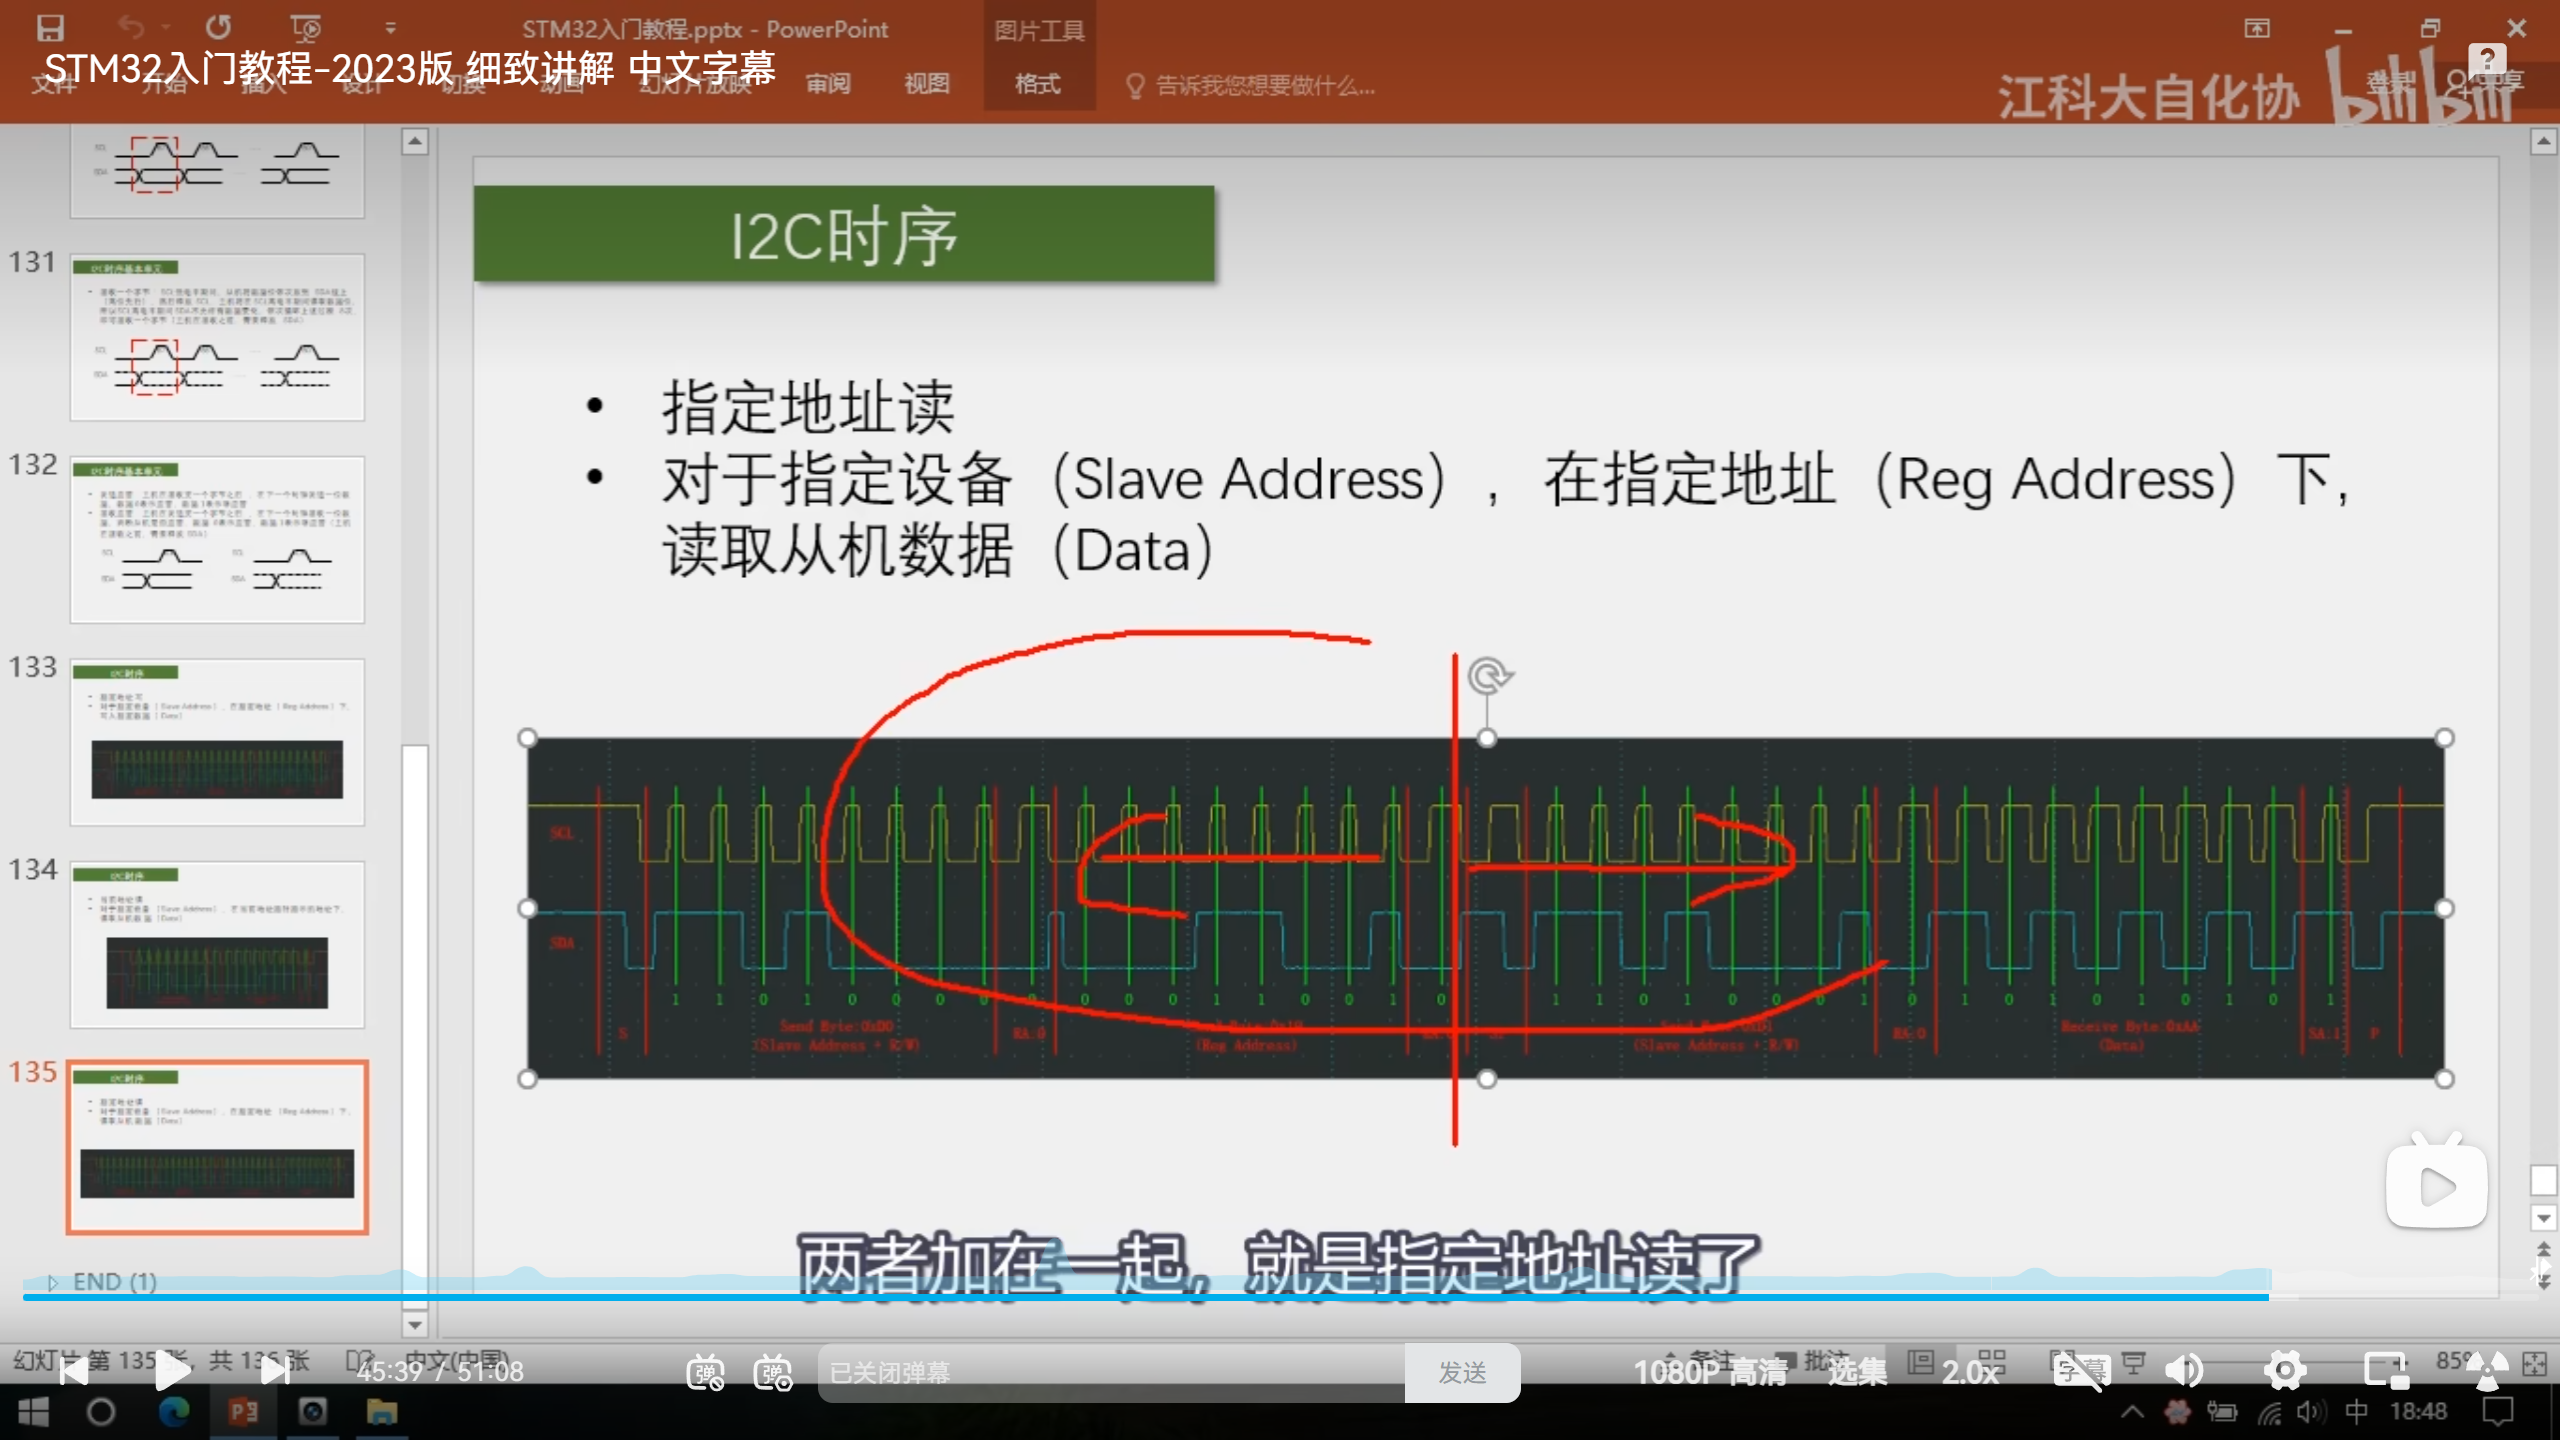The height and width of the screenshot is (1440, 2560).
Task: Open the 视图 ribbon tab
Action: [x=926, y=84]
